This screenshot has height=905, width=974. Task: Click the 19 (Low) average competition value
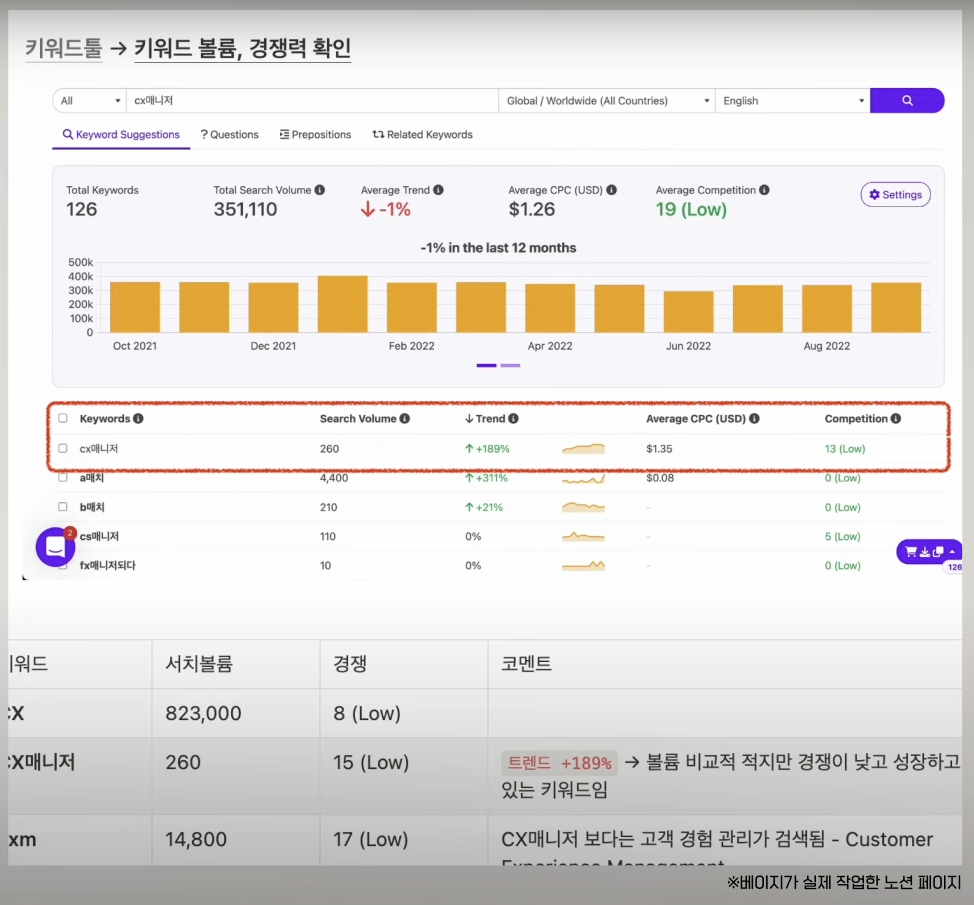tap(691, 209)
